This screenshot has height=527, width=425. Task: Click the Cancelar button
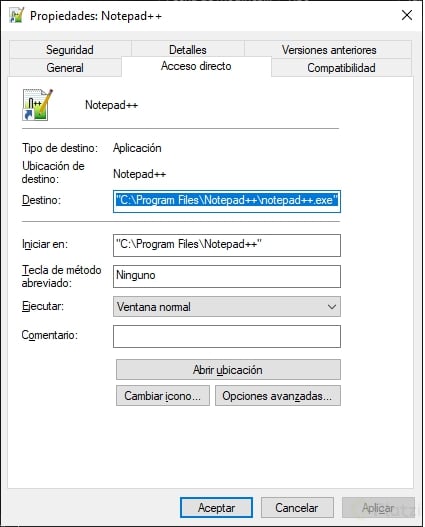point(297,508)
